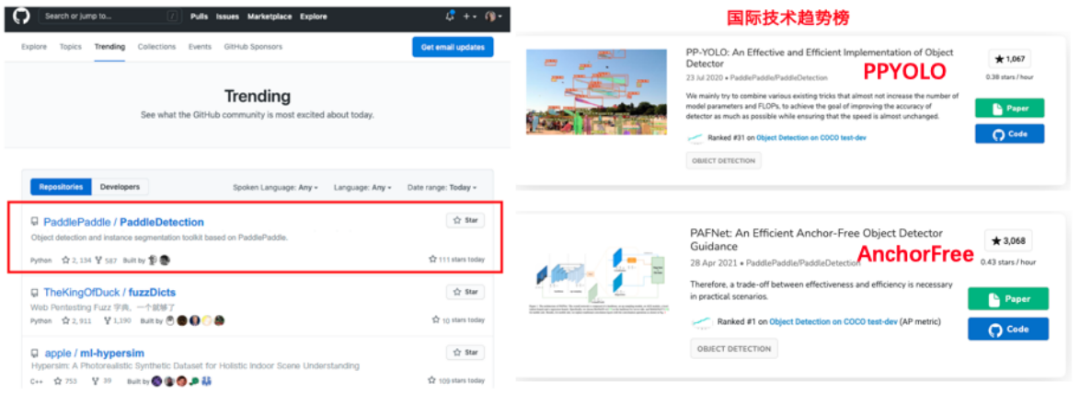Open Issues in the GitHub header
The width and height of the screenshot is (1080, 406).
click(227, 17)
